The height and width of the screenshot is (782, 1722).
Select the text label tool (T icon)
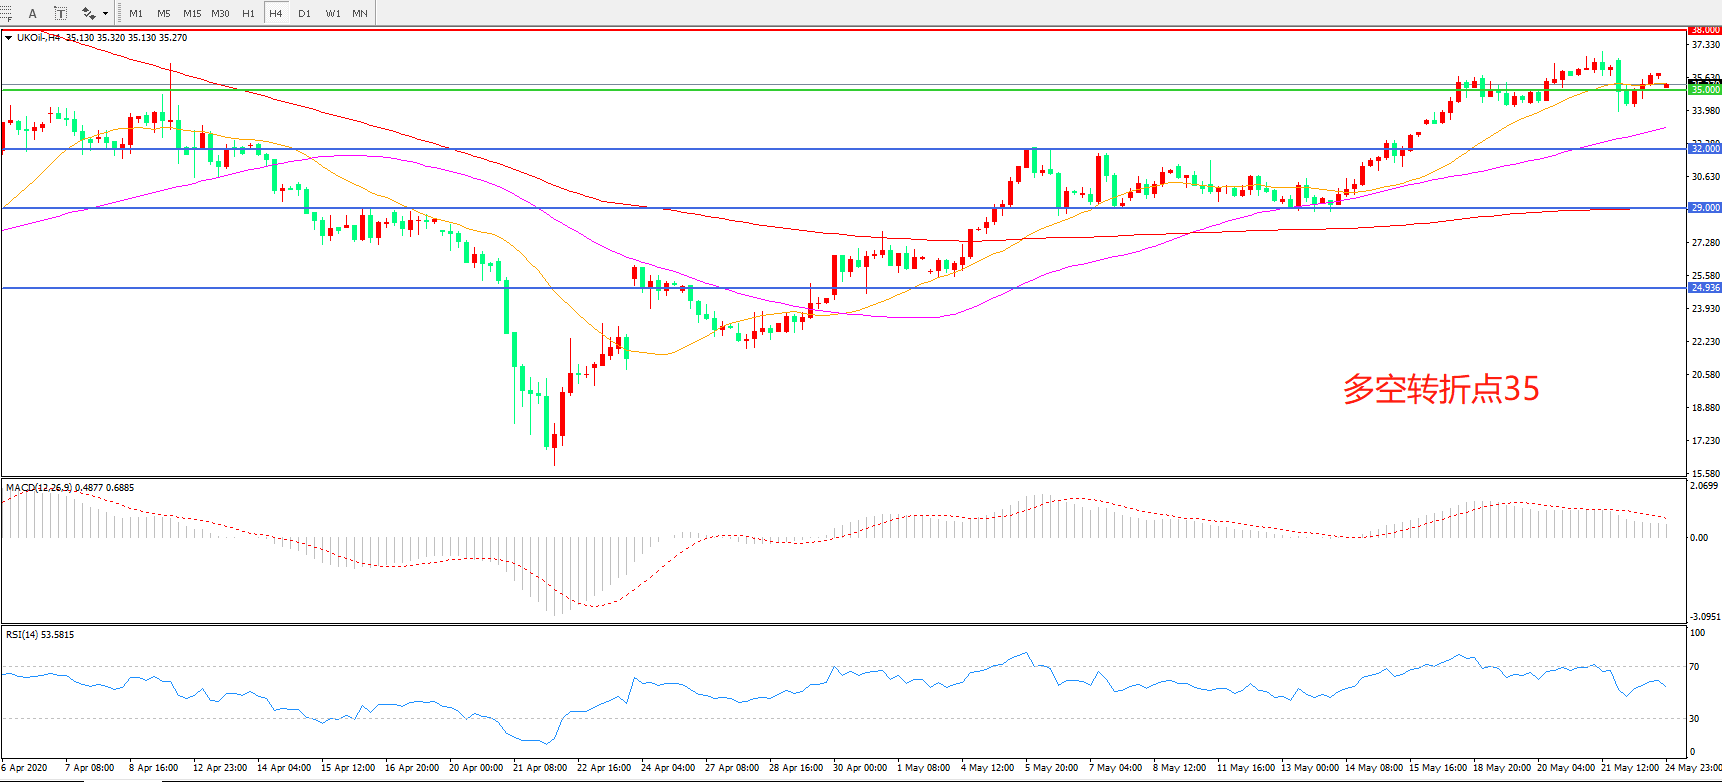[60, 13]
